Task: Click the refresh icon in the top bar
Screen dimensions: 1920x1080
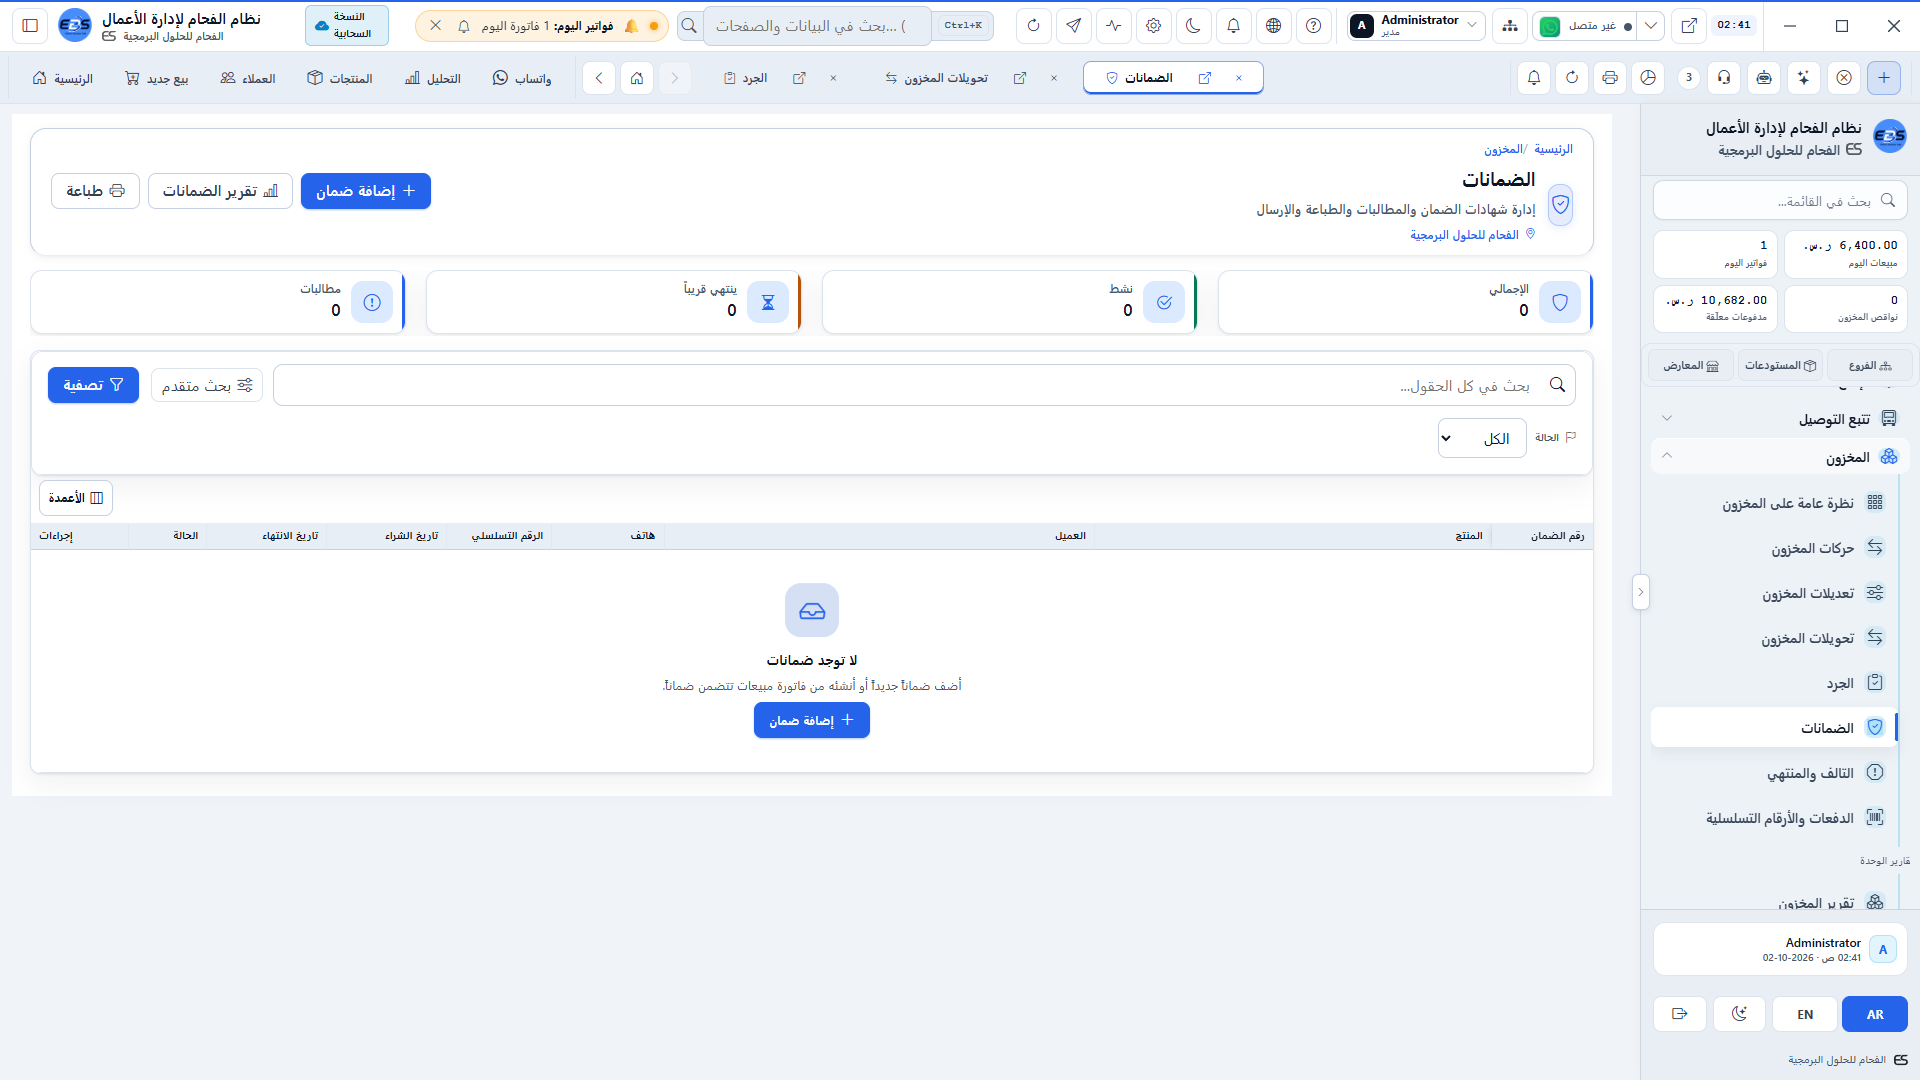Action: pos(1034,26)
